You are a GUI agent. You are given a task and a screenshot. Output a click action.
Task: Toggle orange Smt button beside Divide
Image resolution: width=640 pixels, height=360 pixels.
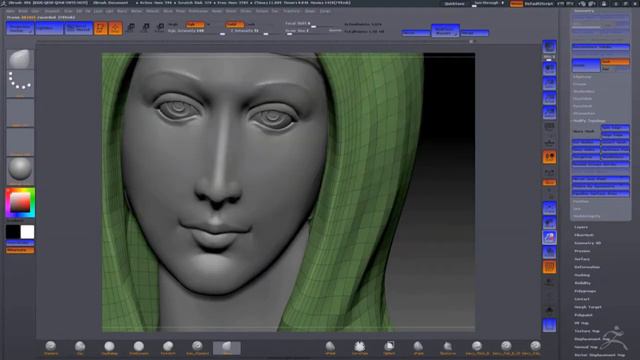click(616, 62)
